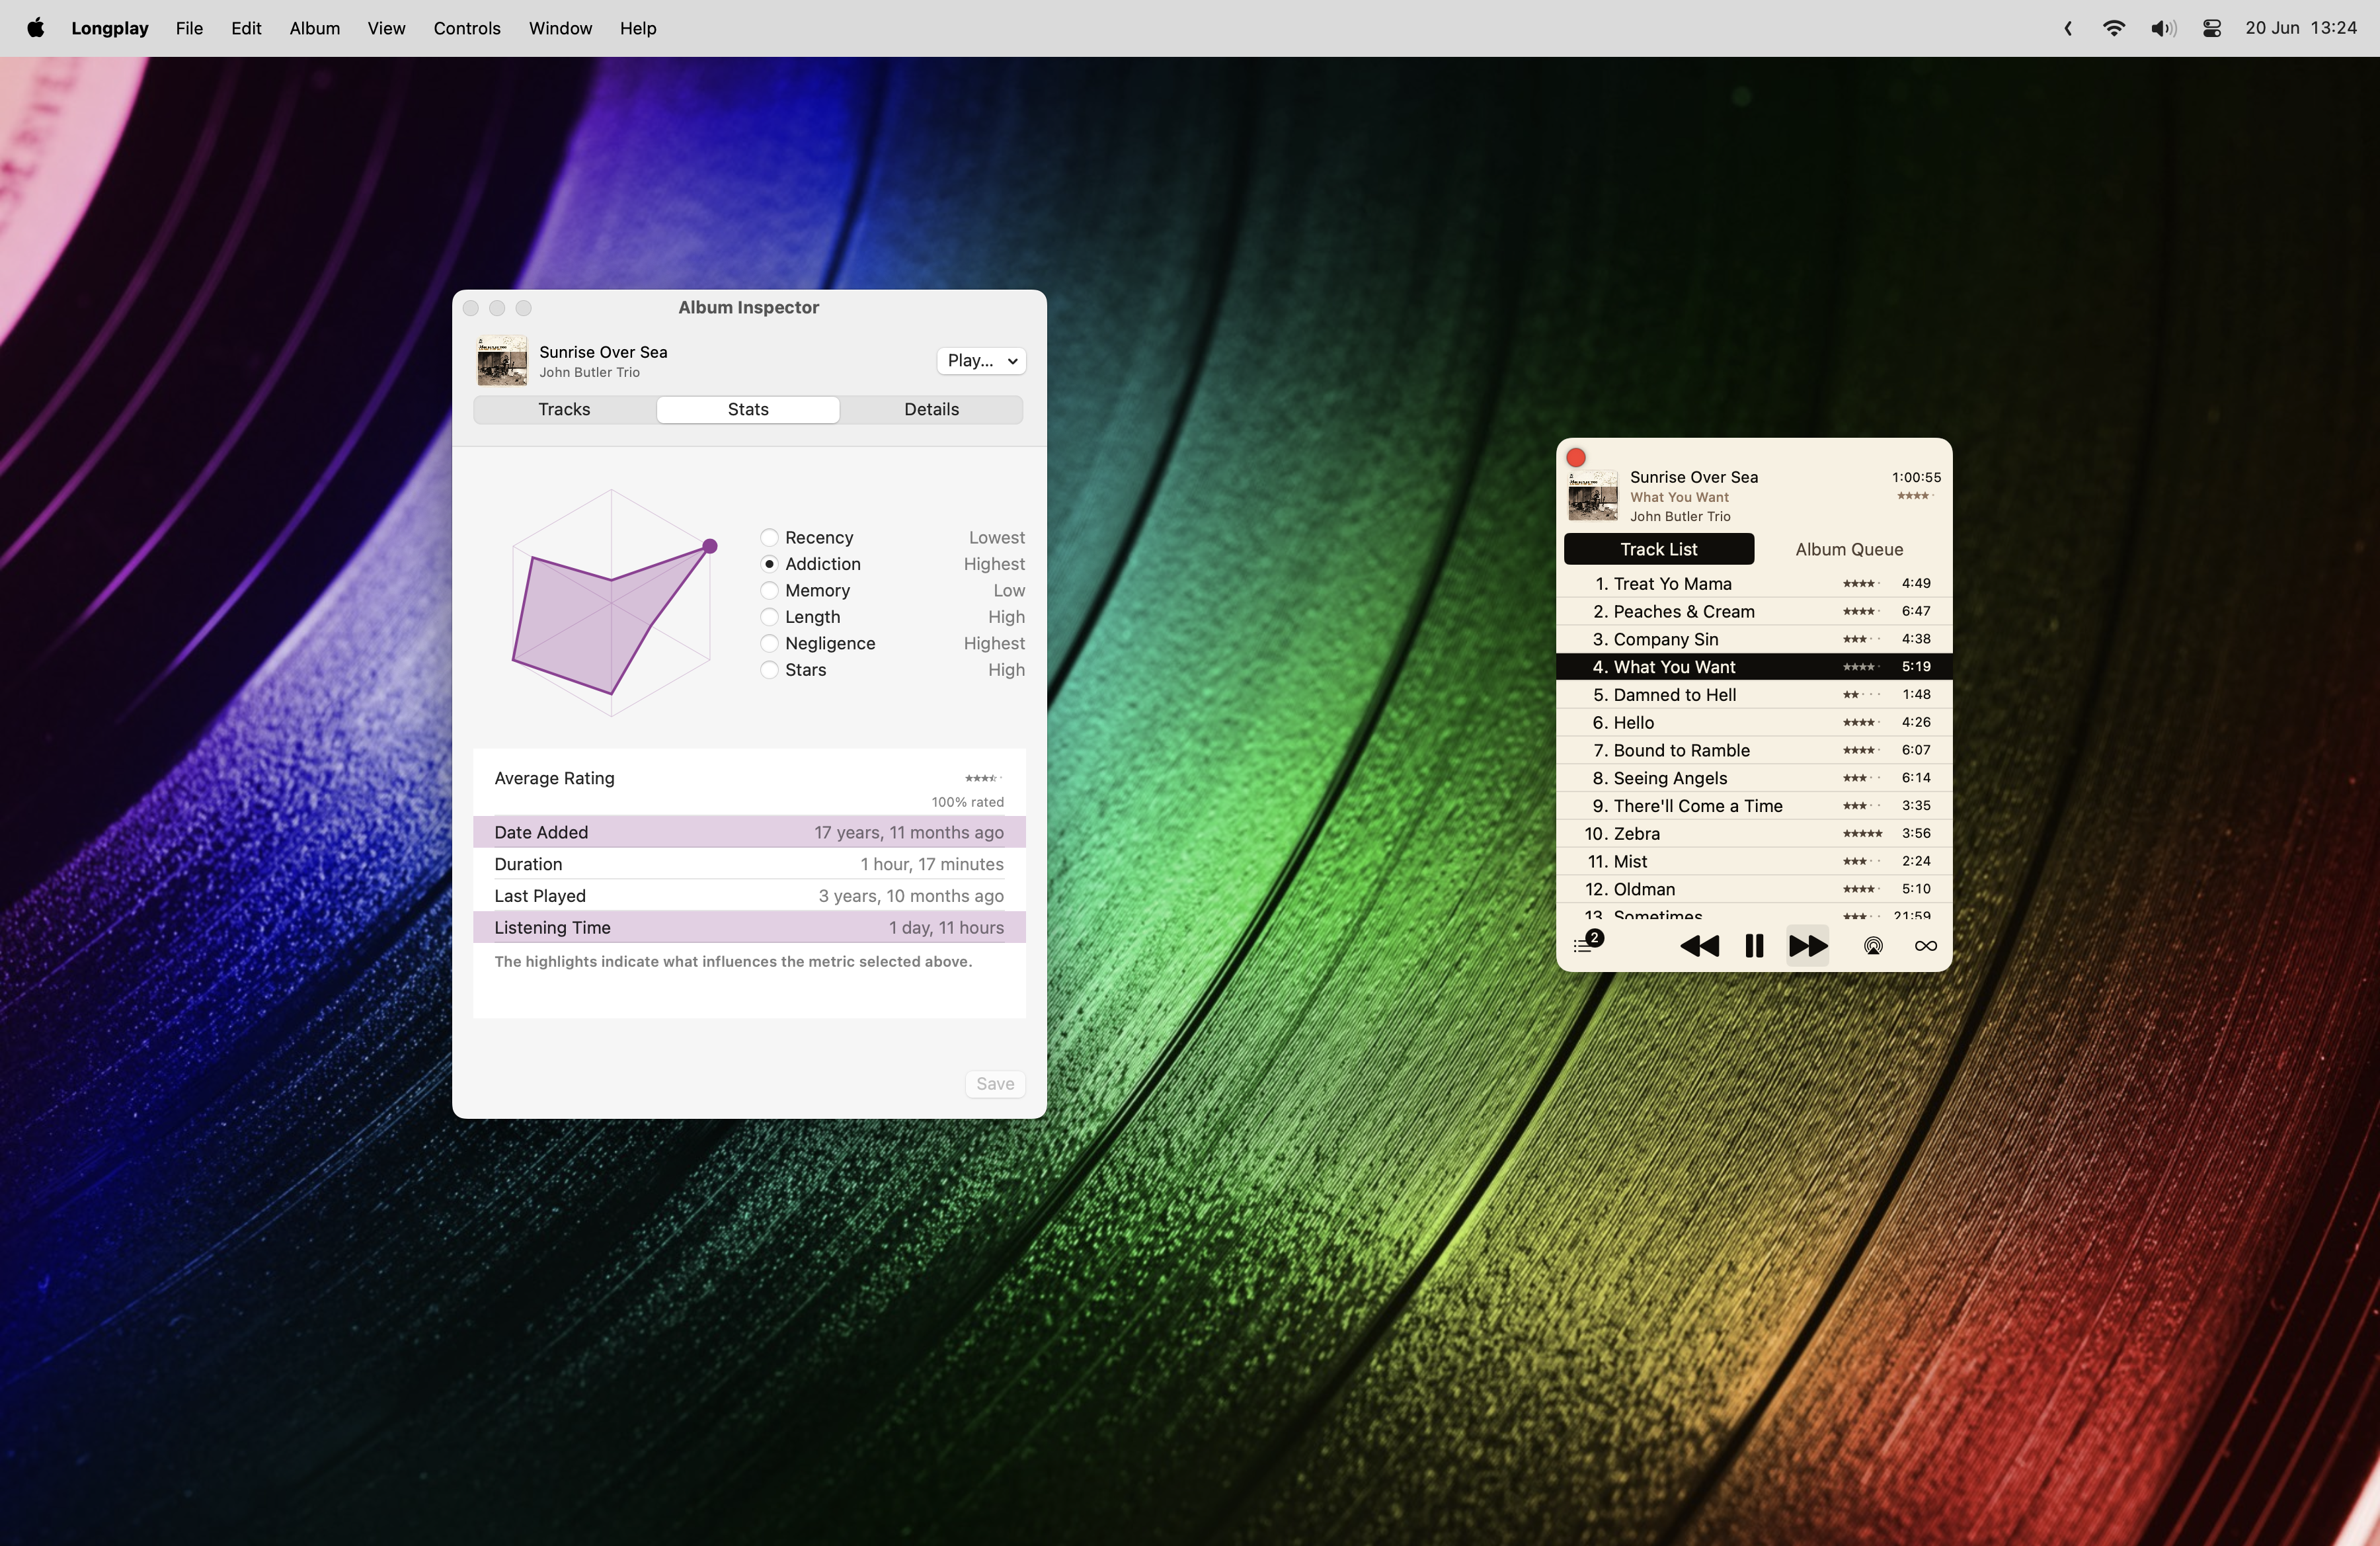Select the Recency radio button
Image resolution: width=2380 pixels, height=1546 pixels.
pyautogui.click(x=769, y=538)
